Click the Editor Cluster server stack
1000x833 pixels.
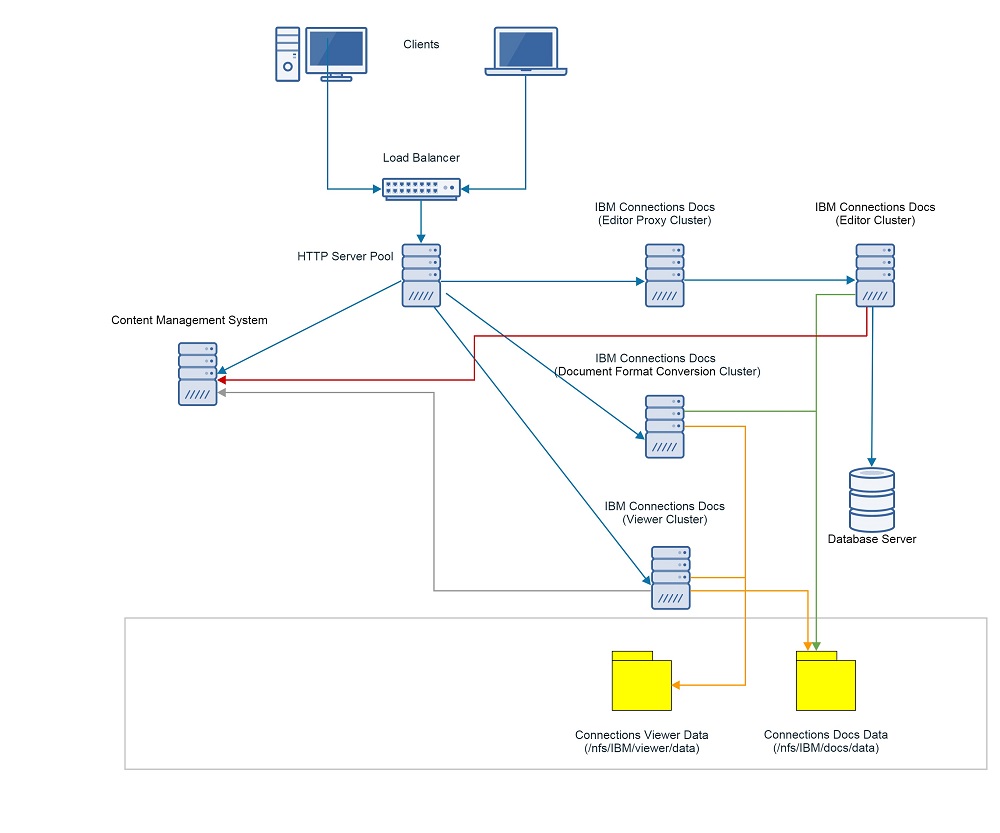point(873,273)
